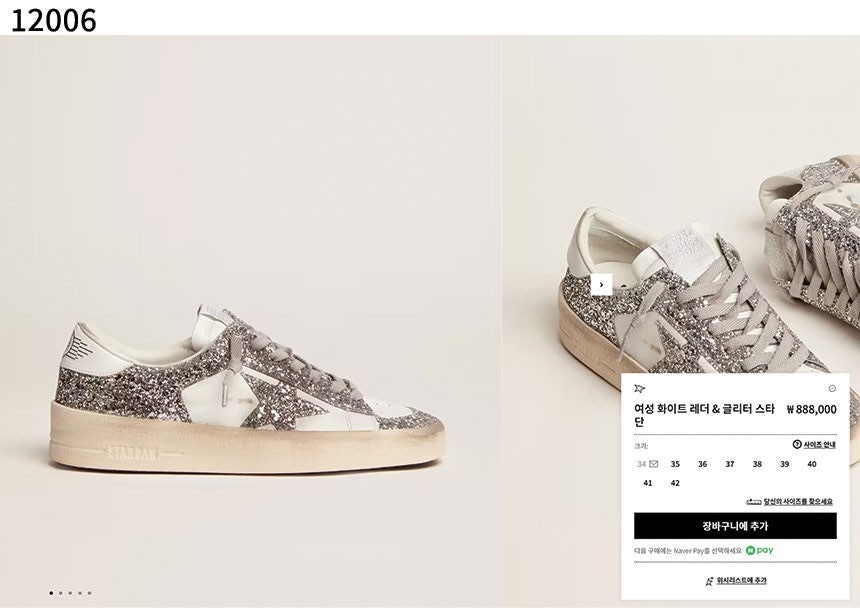This screenshot has height=608, width=860.
Task: Select size 36
Action: point(703,464)
